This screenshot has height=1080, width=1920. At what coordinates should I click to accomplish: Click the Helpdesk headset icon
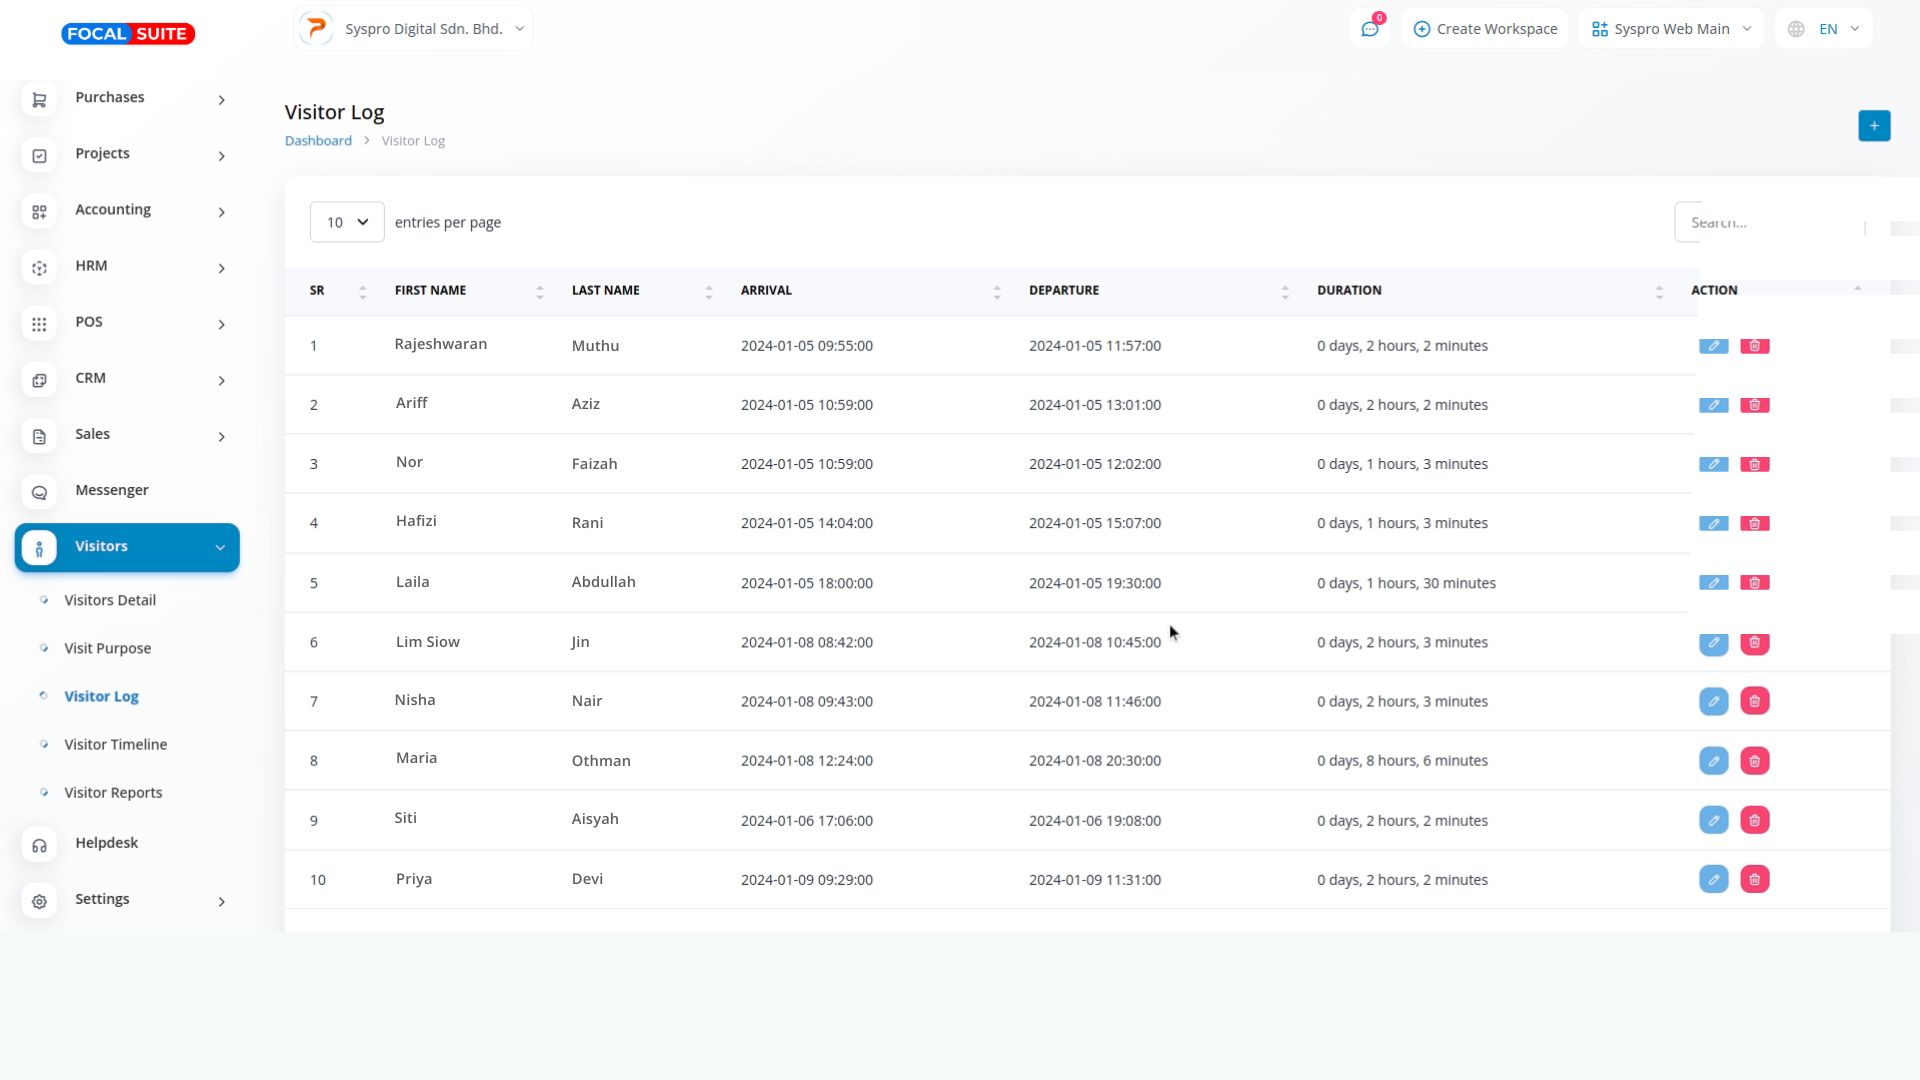39,846
